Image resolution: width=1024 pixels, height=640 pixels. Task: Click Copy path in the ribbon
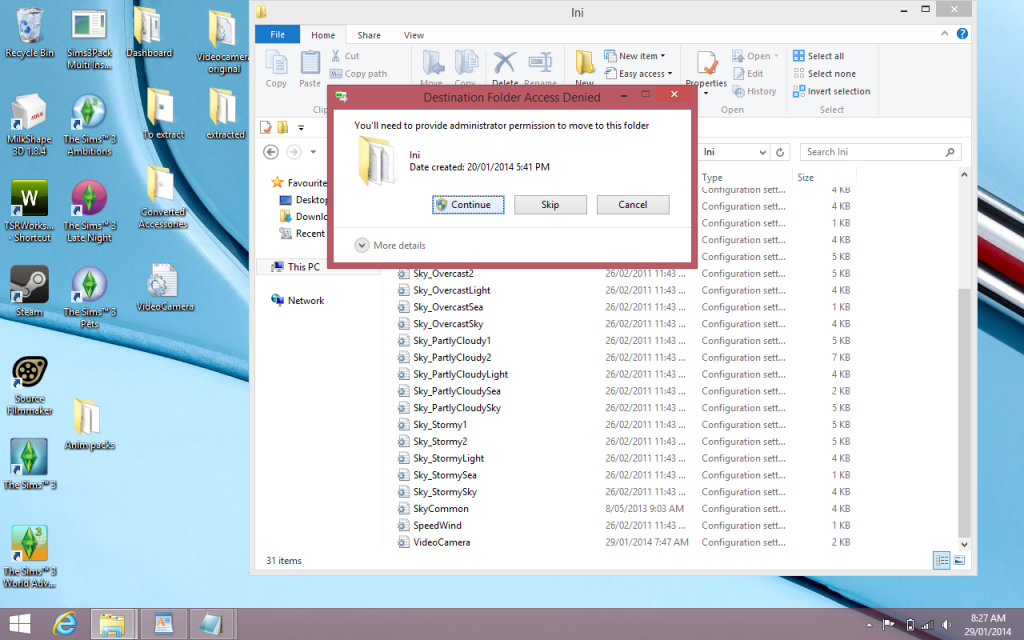point(359,74)
